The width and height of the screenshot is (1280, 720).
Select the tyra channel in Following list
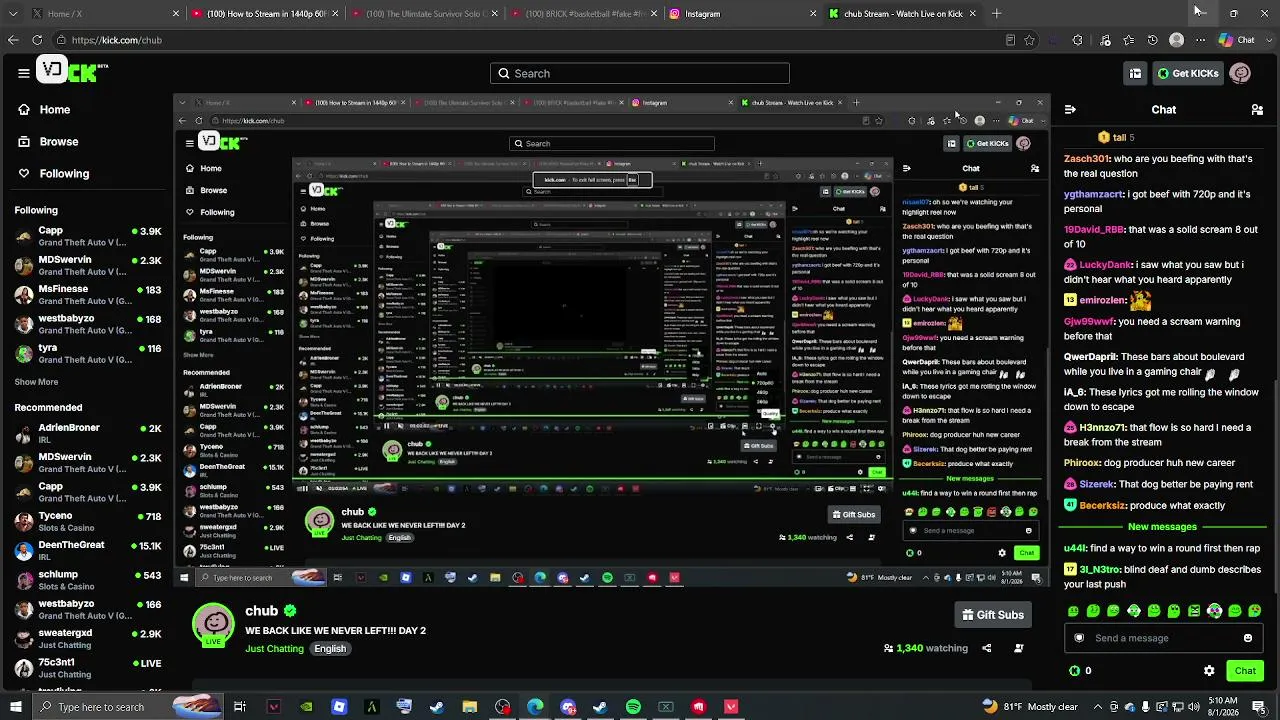[x=88, y=353]
